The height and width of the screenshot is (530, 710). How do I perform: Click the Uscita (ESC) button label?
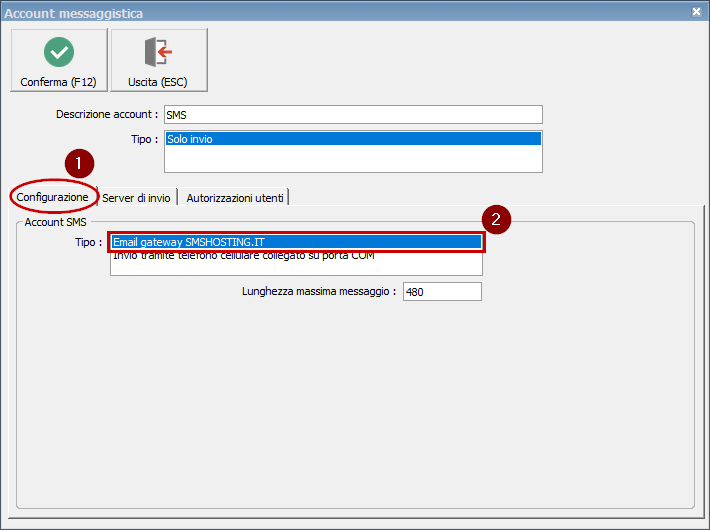158,82
